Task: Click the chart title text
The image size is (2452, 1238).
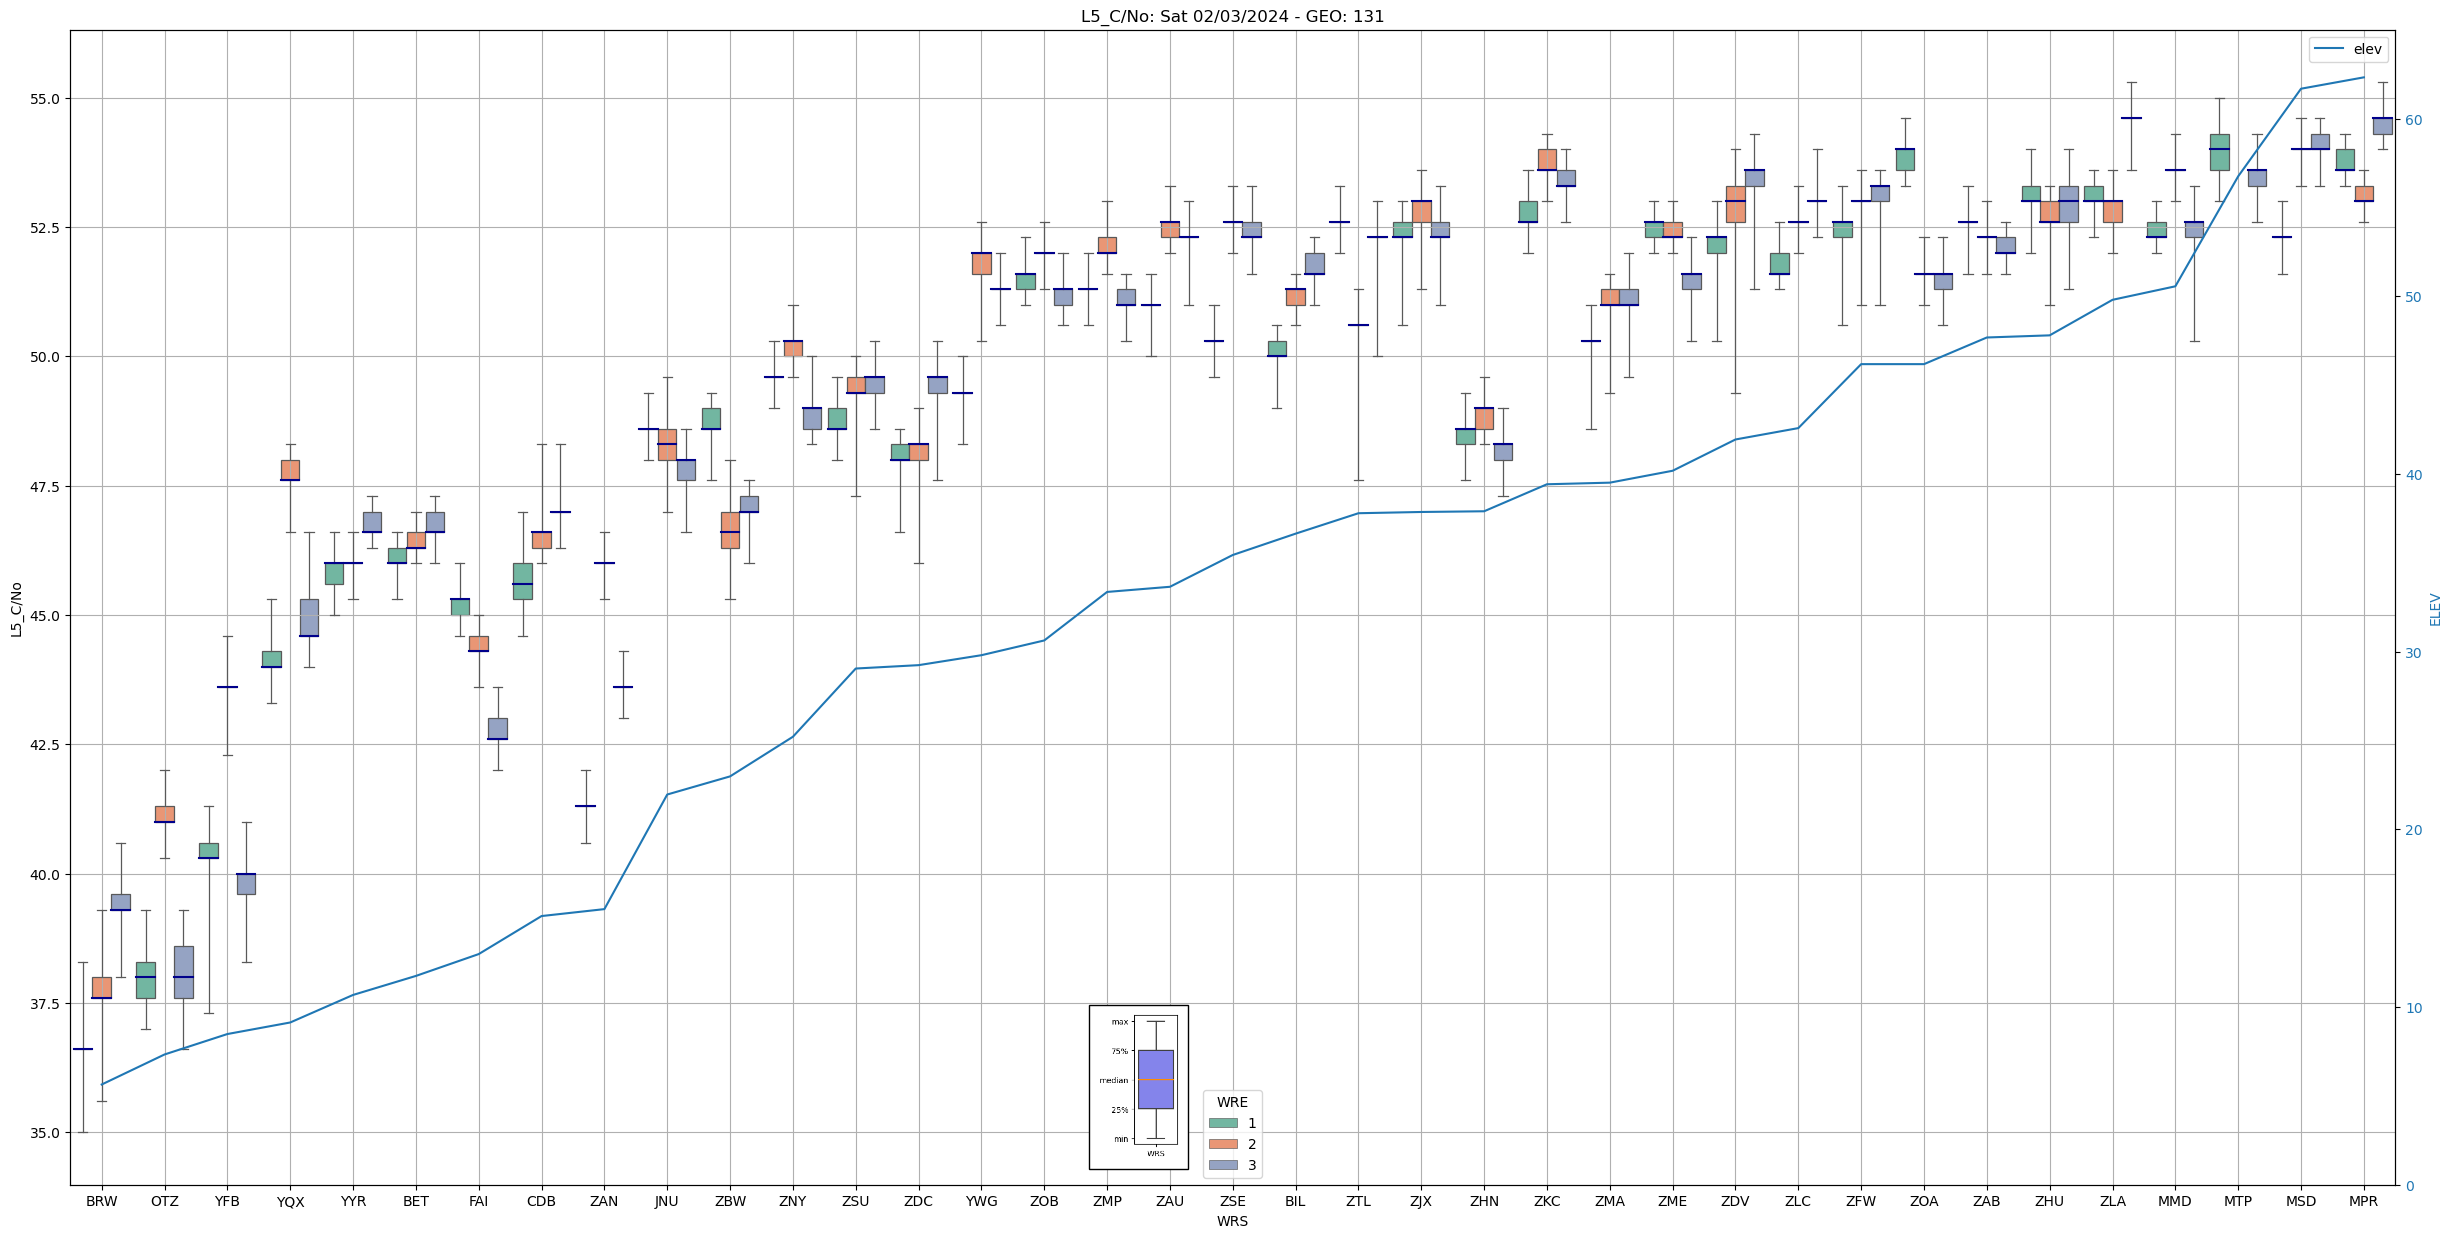Action: click(x=1232, y=16)
